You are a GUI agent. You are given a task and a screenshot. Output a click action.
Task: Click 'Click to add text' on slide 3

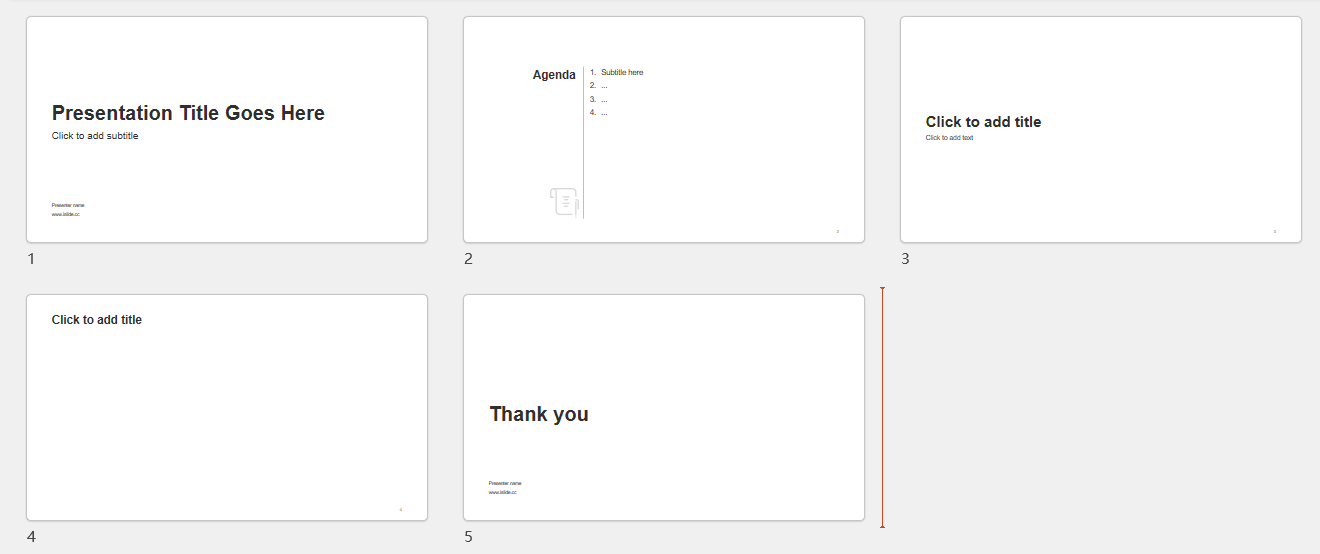(x=949, y=138)
